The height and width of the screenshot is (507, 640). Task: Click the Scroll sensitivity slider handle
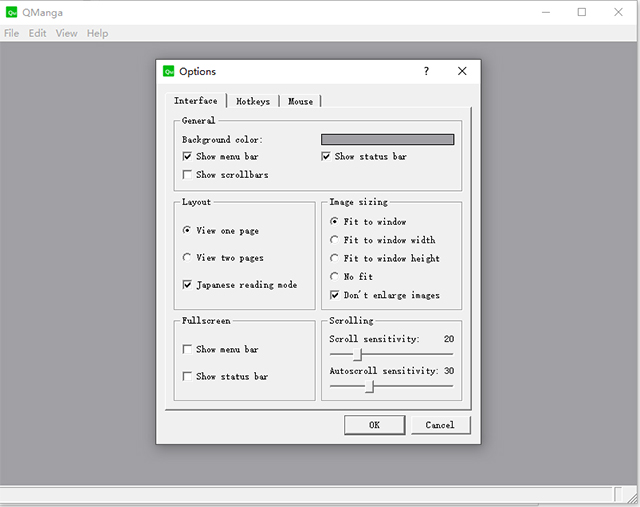358,354
